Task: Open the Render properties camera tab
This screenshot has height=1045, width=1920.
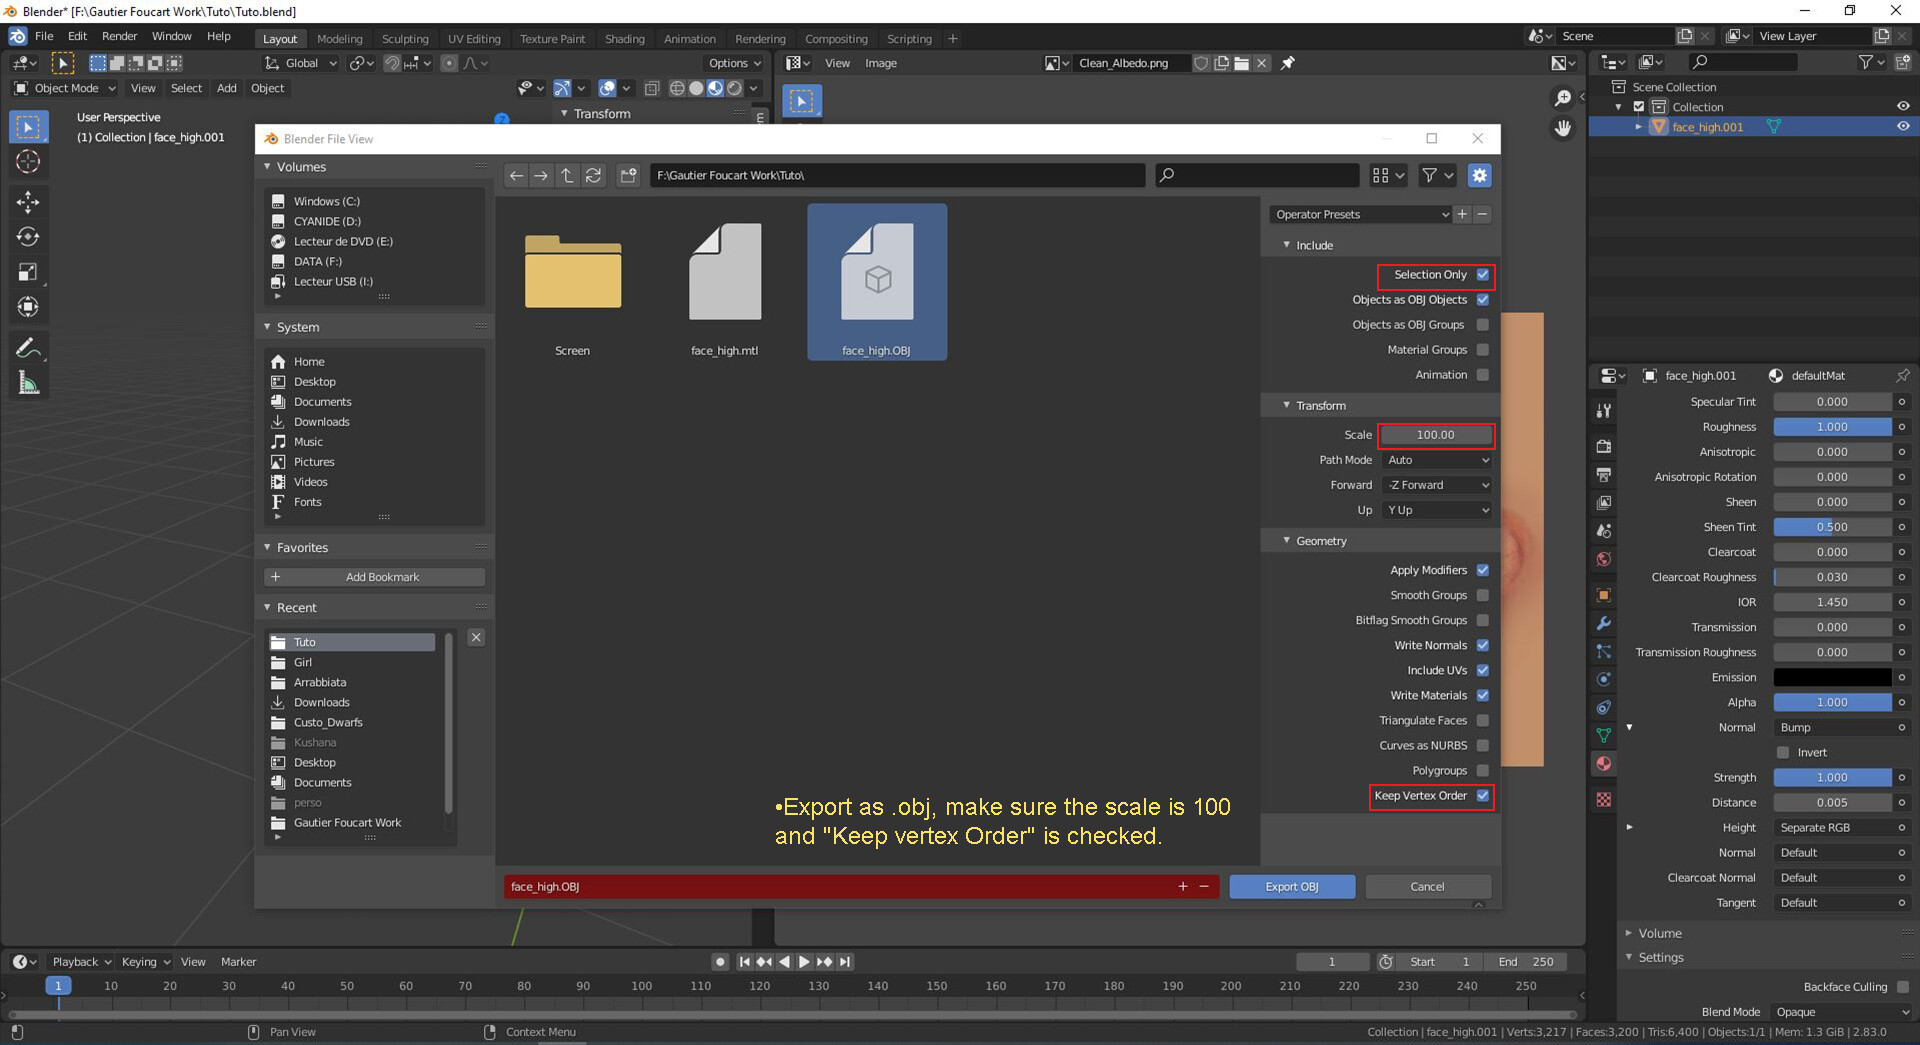Action: 1604,445
